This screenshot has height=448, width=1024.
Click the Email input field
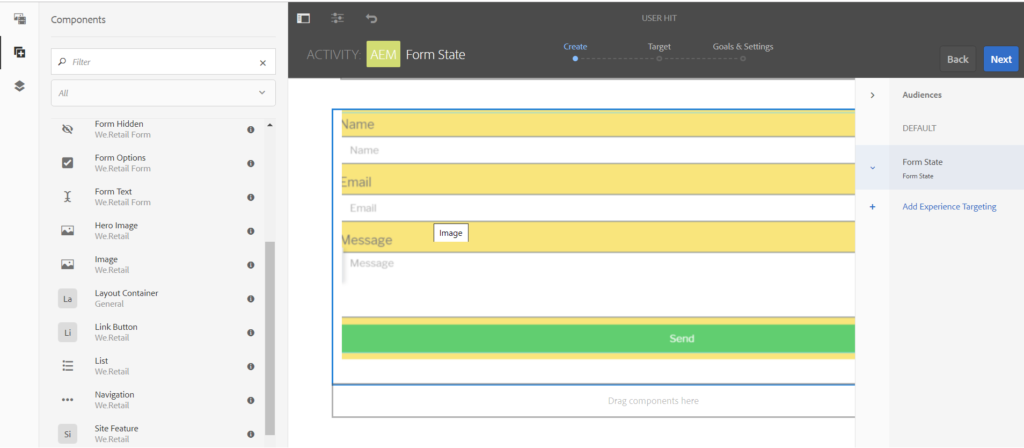(x=598, y=208)
